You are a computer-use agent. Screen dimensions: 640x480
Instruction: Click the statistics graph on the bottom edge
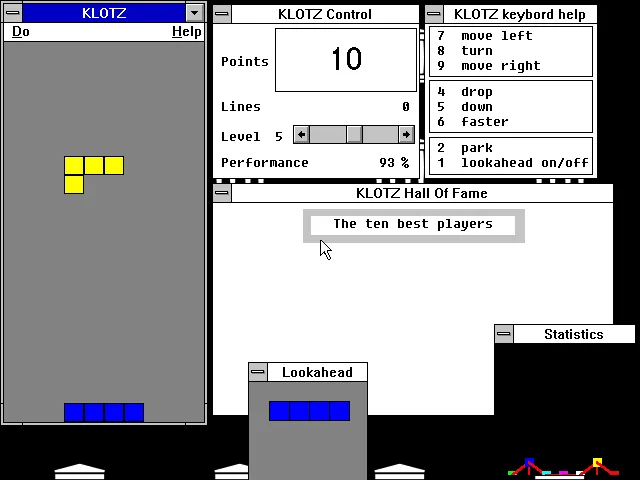point(563,468)
